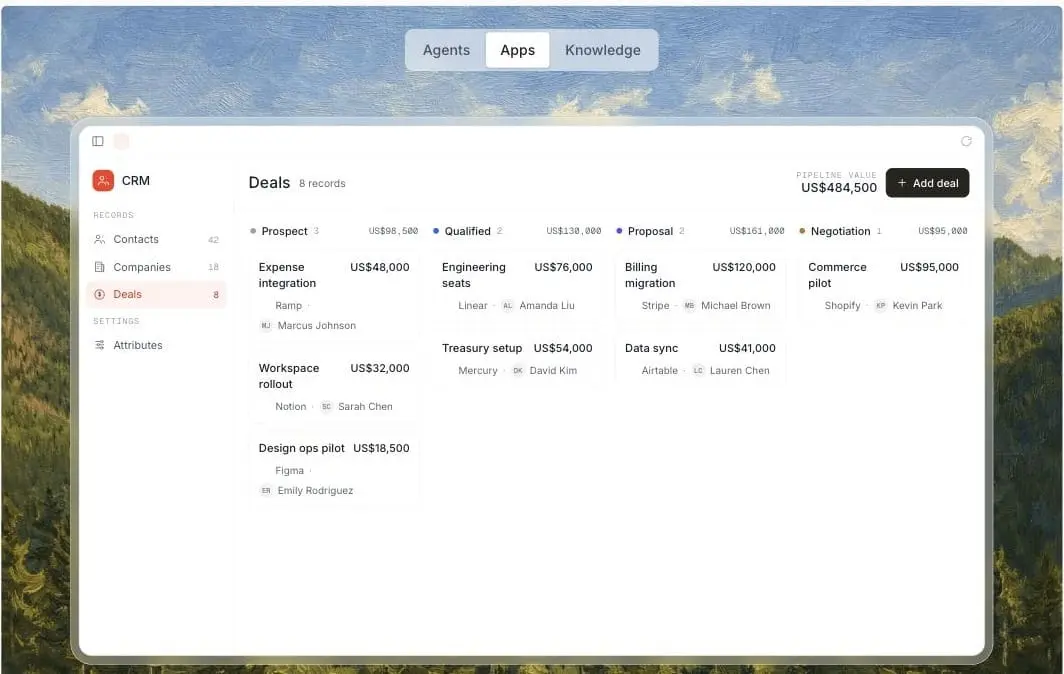
Task: Click Emily Rodriguez's ER avatar
Action: [266, 490]
